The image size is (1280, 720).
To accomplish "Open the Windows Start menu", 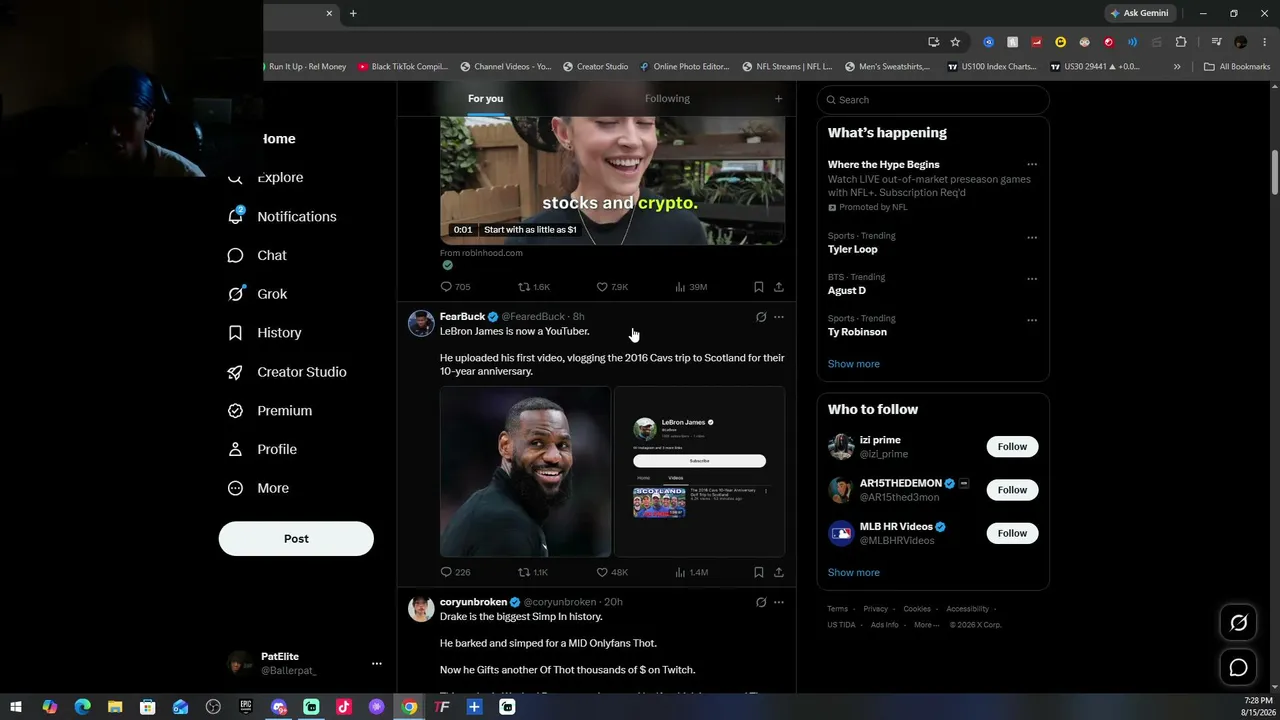I will coord(16,707).
